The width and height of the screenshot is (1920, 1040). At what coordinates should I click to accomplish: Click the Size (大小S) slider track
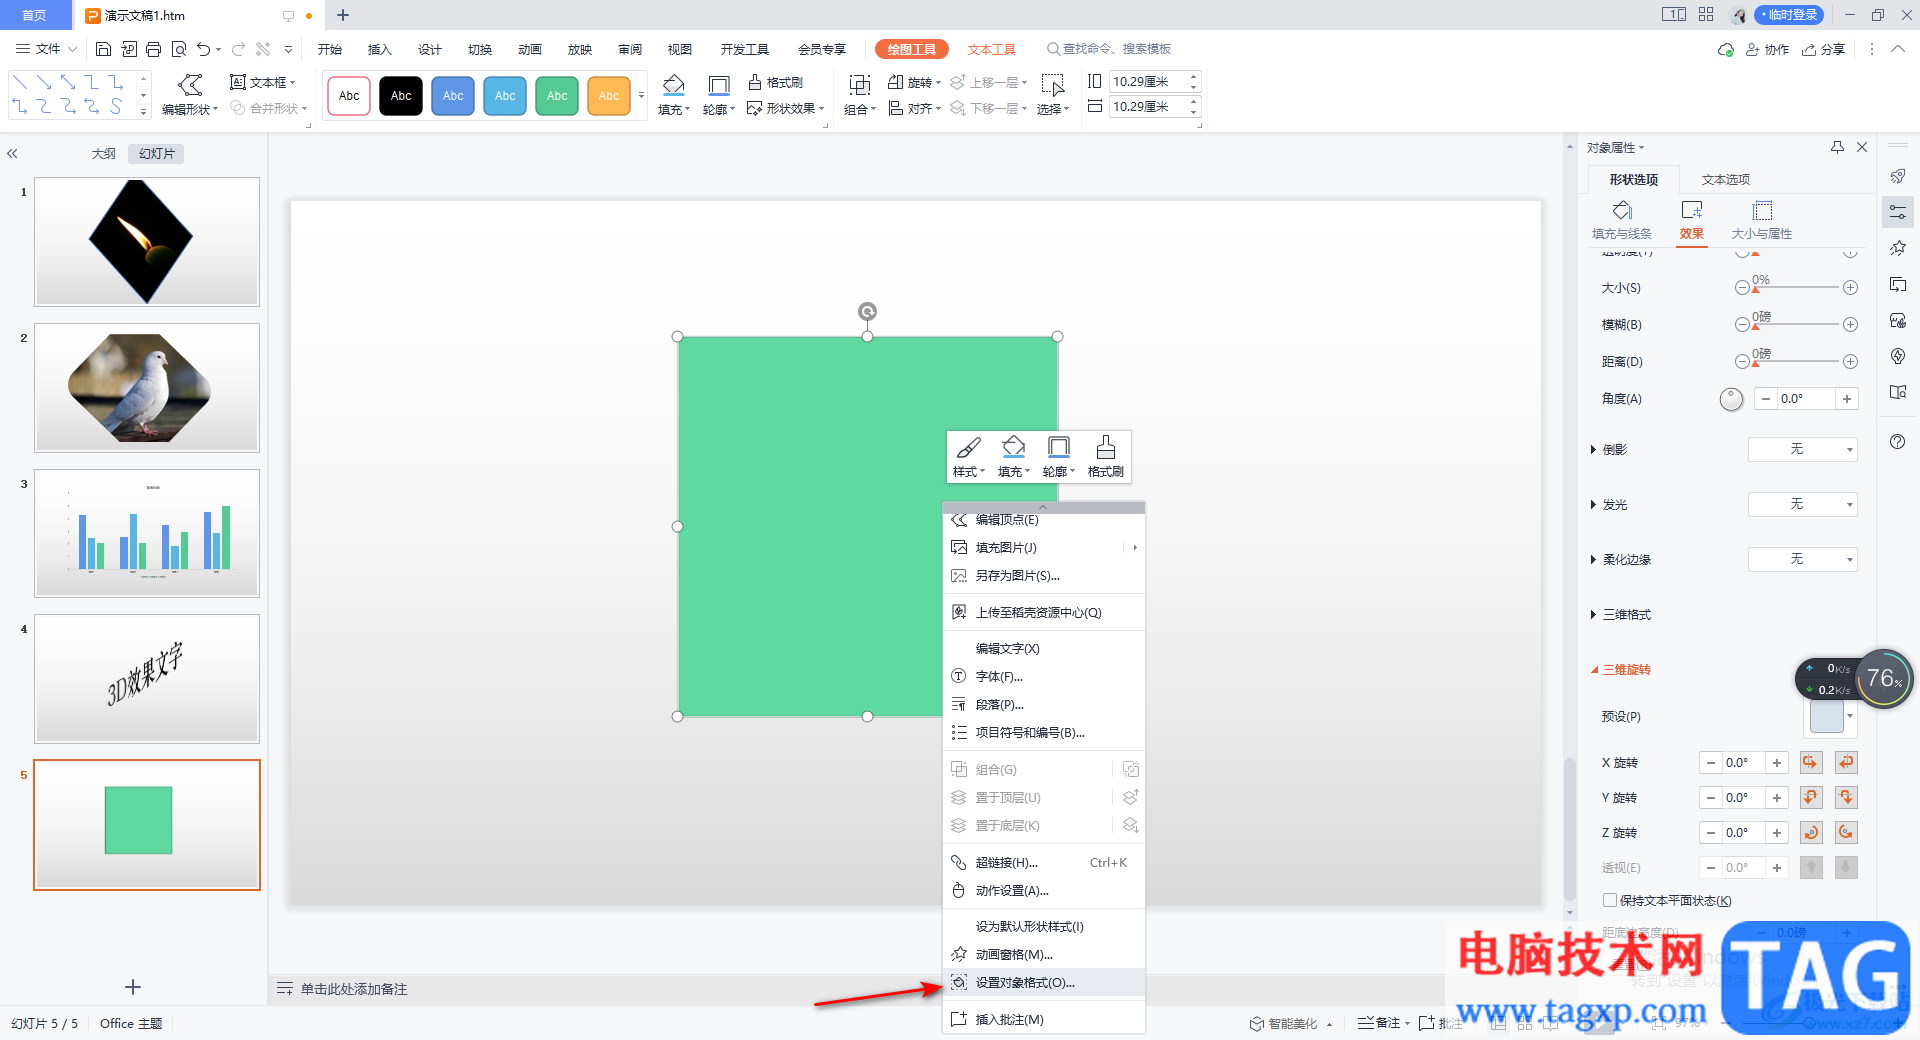point(1796,288)
